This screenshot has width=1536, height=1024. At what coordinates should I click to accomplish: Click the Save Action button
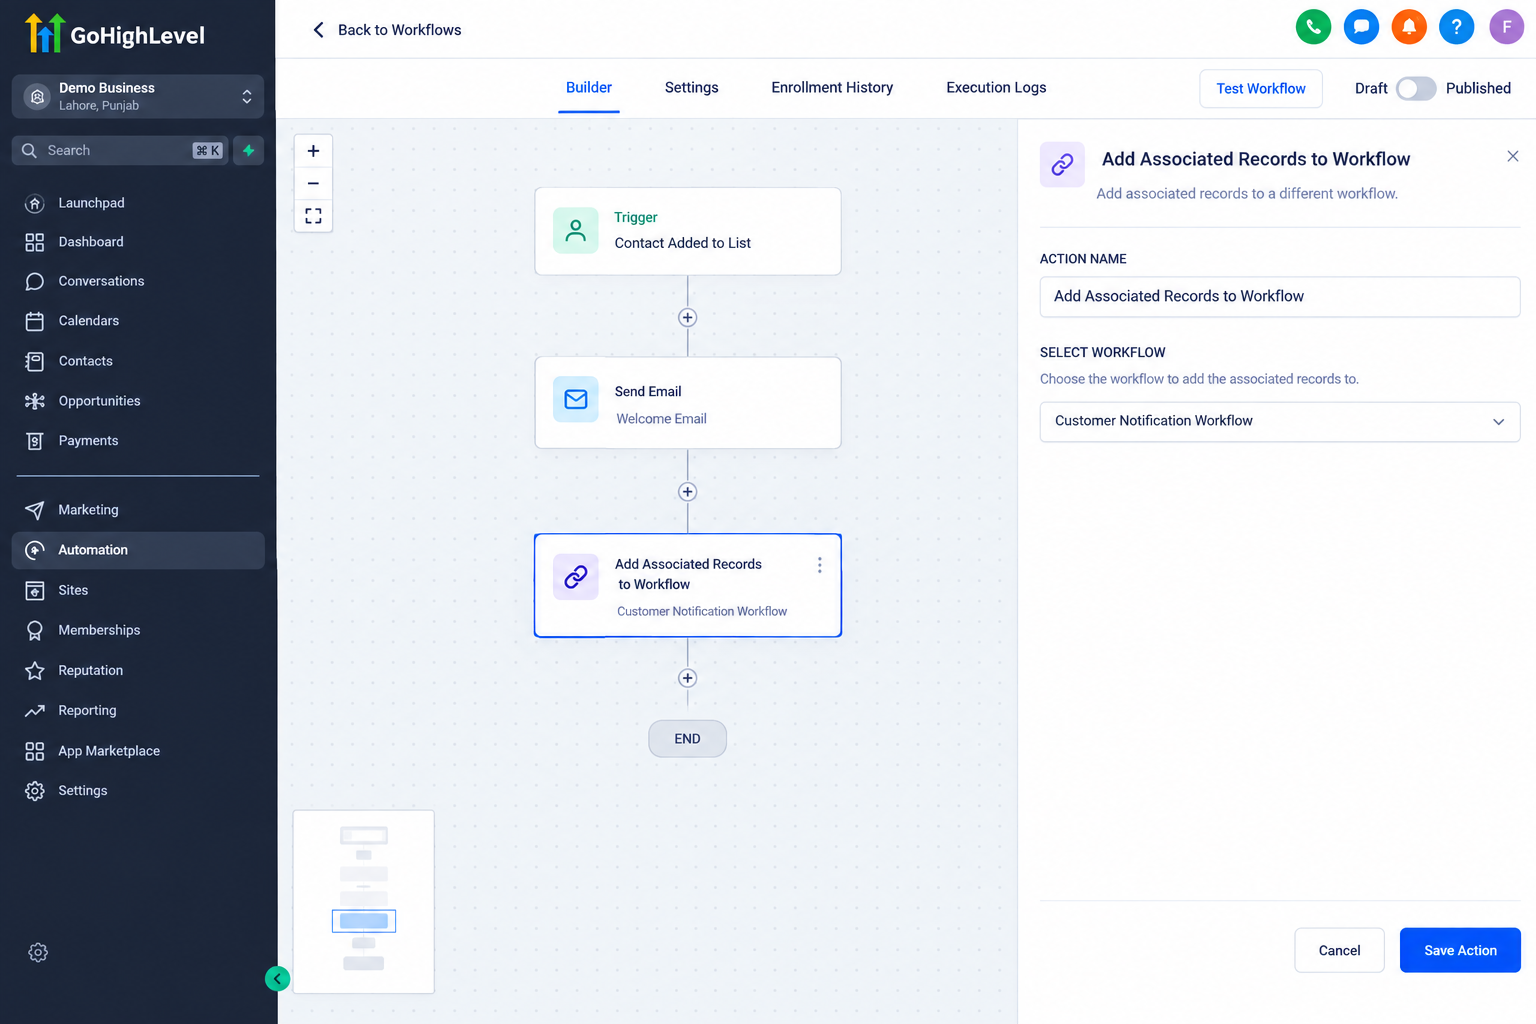point(1460,950)
